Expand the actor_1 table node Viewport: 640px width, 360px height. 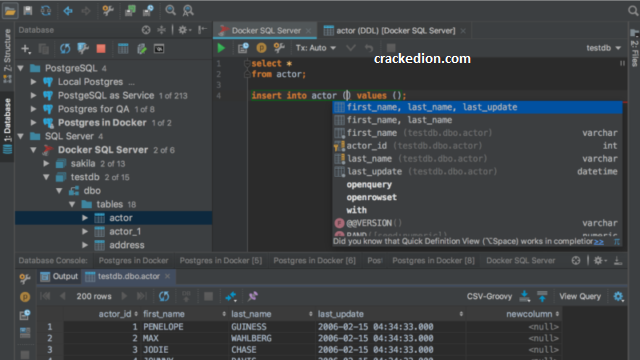85,231
